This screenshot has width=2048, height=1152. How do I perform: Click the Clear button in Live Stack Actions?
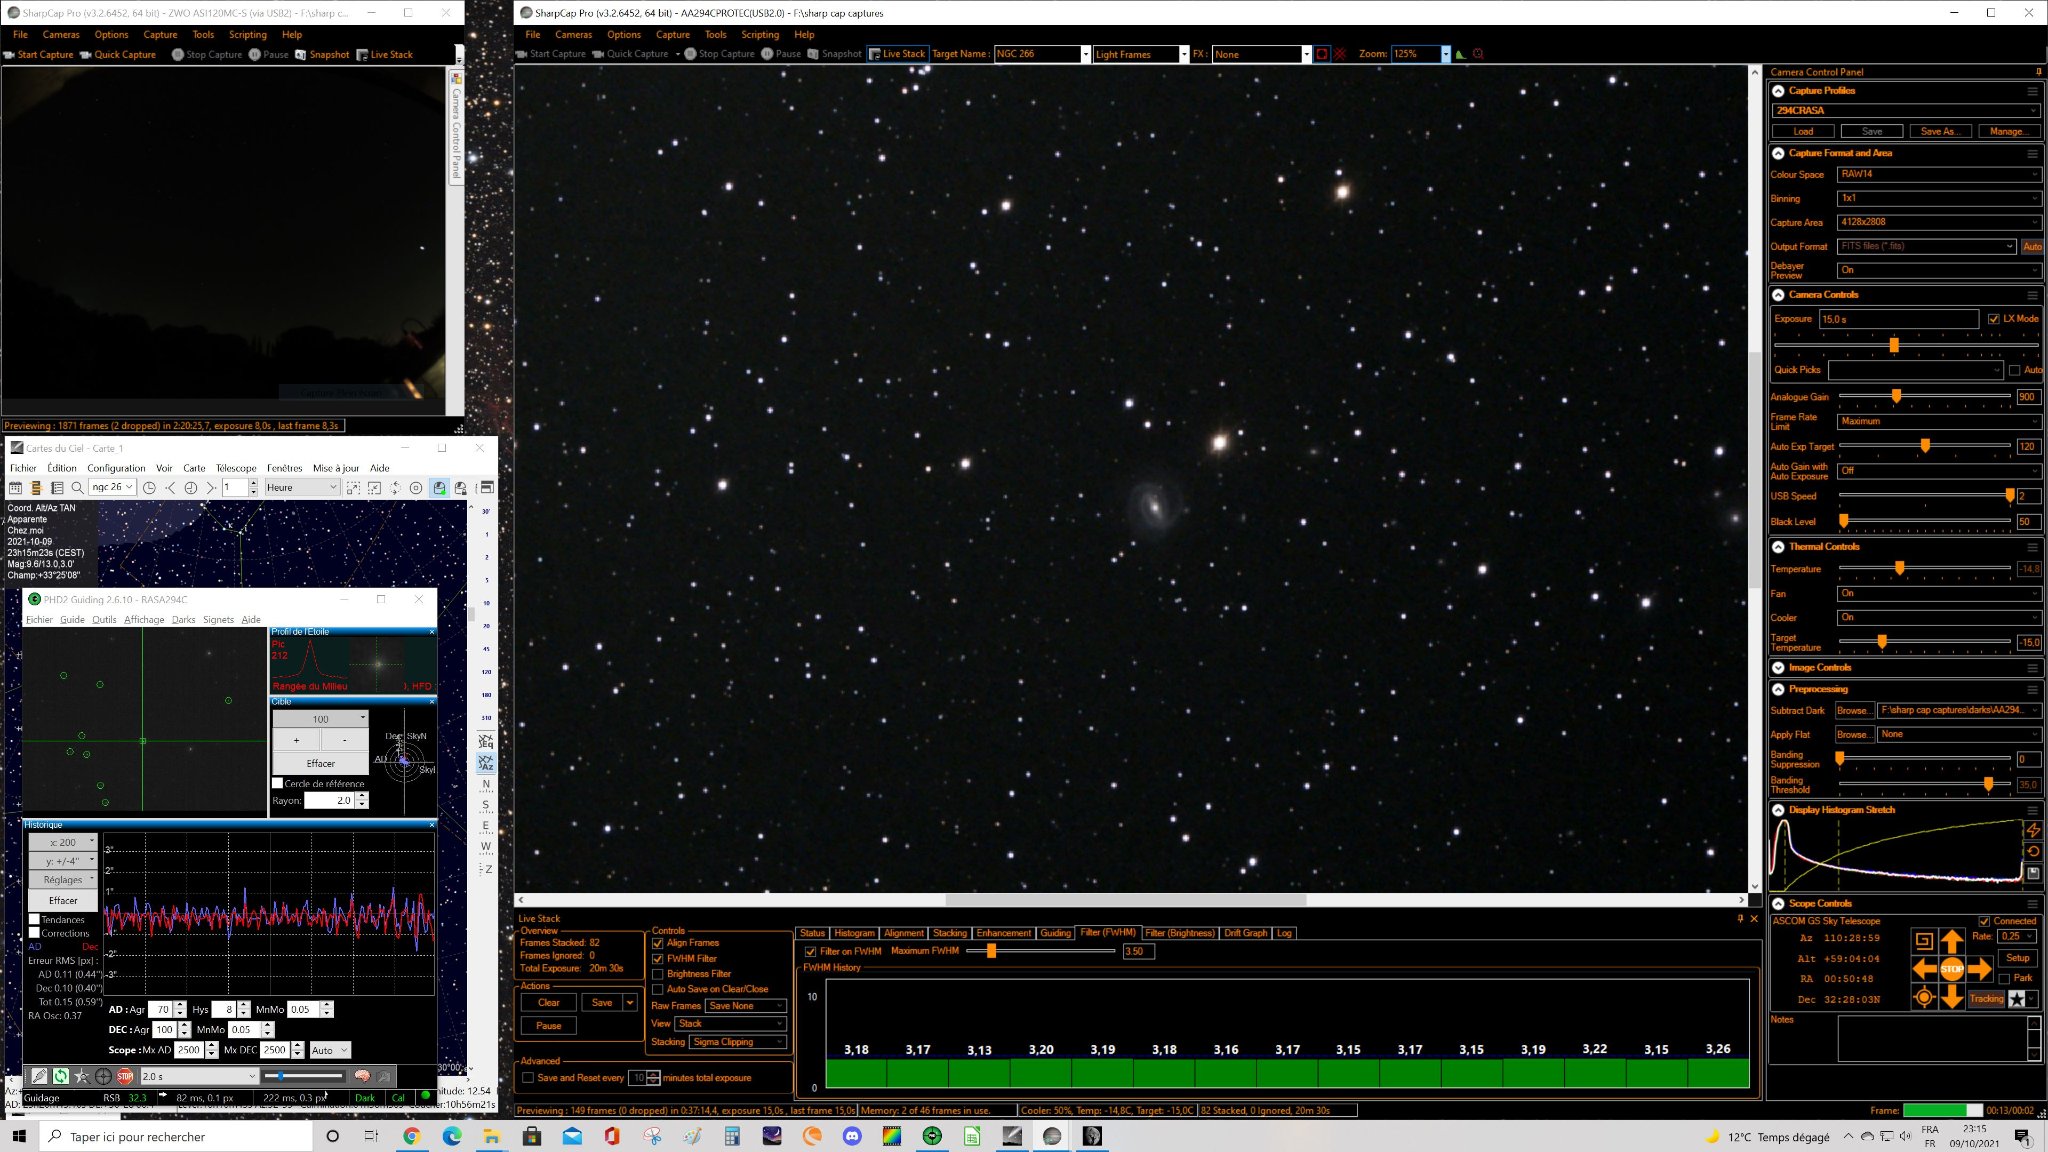click(x=548, y=1003)
